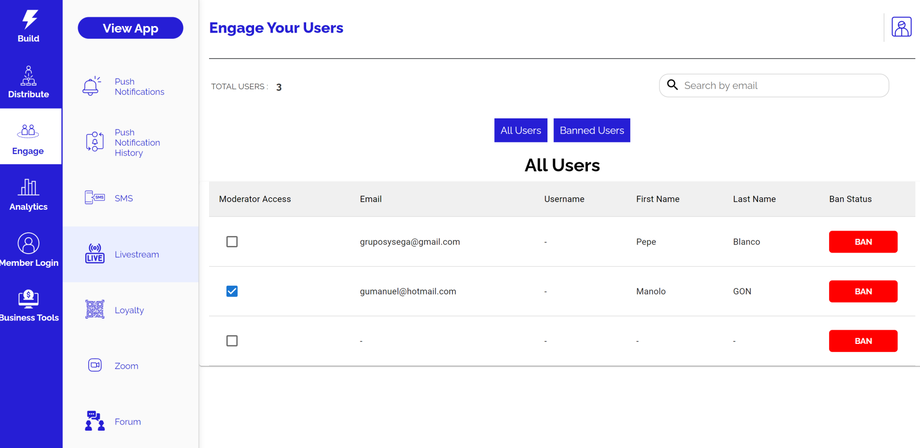Click the Loyalty QR icon
The image size is (920, 448).
95,310
